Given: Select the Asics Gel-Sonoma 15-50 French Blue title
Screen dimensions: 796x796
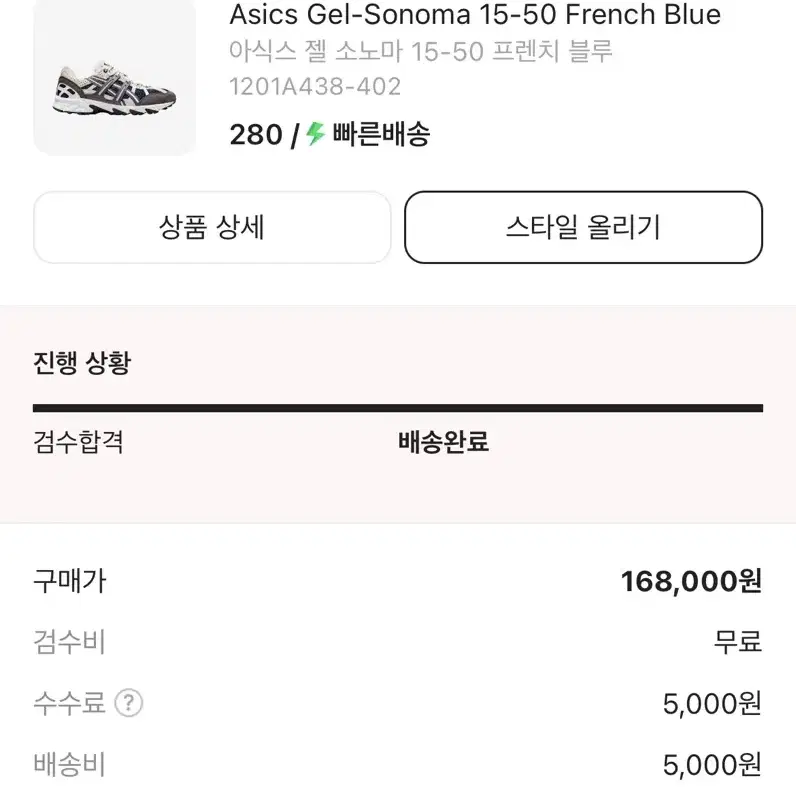Looking at the screenshot, I should [475, 14].
